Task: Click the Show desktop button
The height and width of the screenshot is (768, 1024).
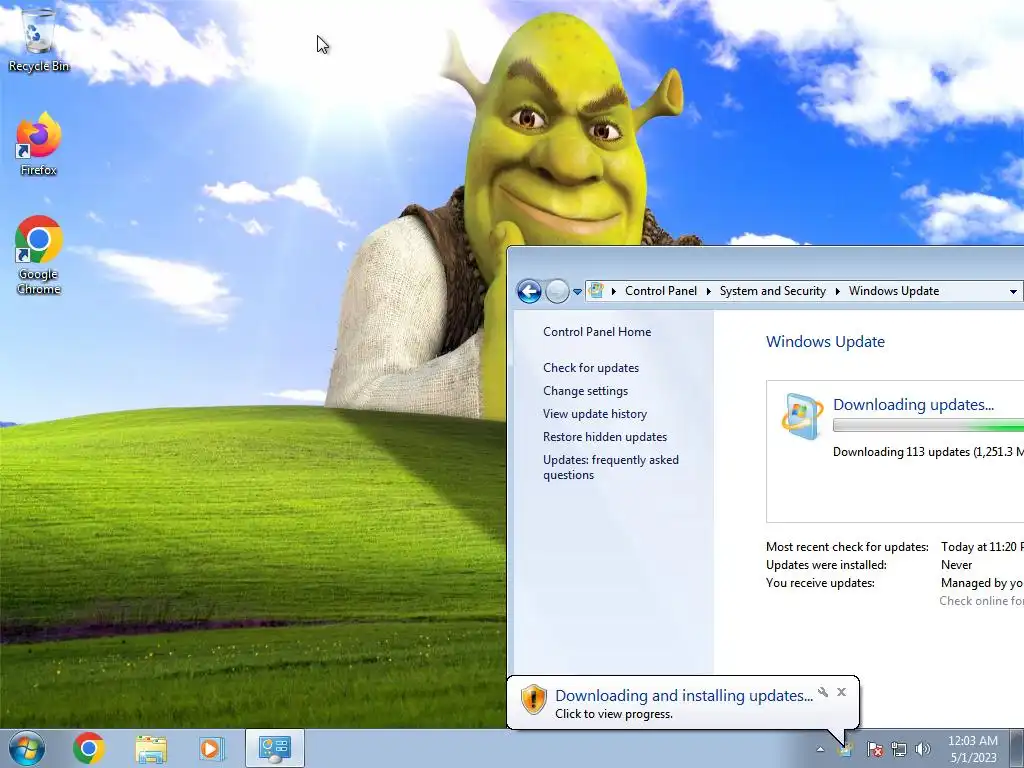Action: pos(1018,749)
